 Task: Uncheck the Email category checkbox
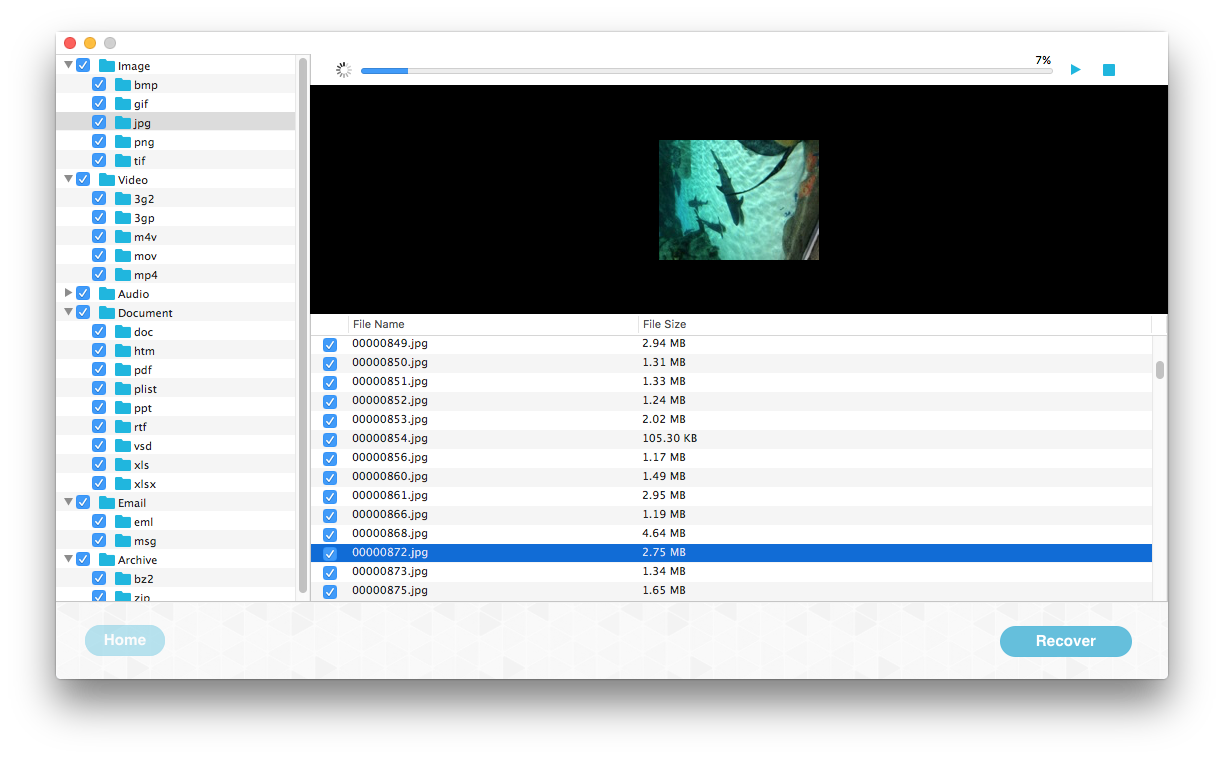[x=83, y=503]
